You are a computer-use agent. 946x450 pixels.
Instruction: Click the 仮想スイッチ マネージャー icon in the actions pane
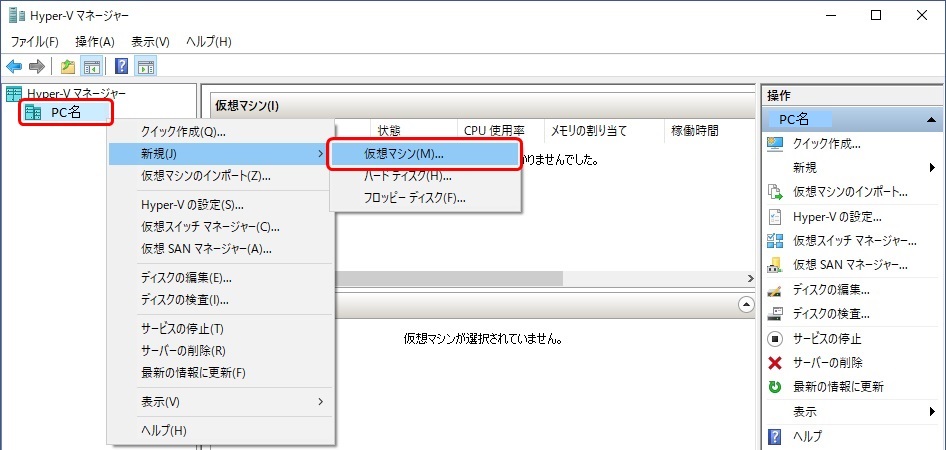774,241
